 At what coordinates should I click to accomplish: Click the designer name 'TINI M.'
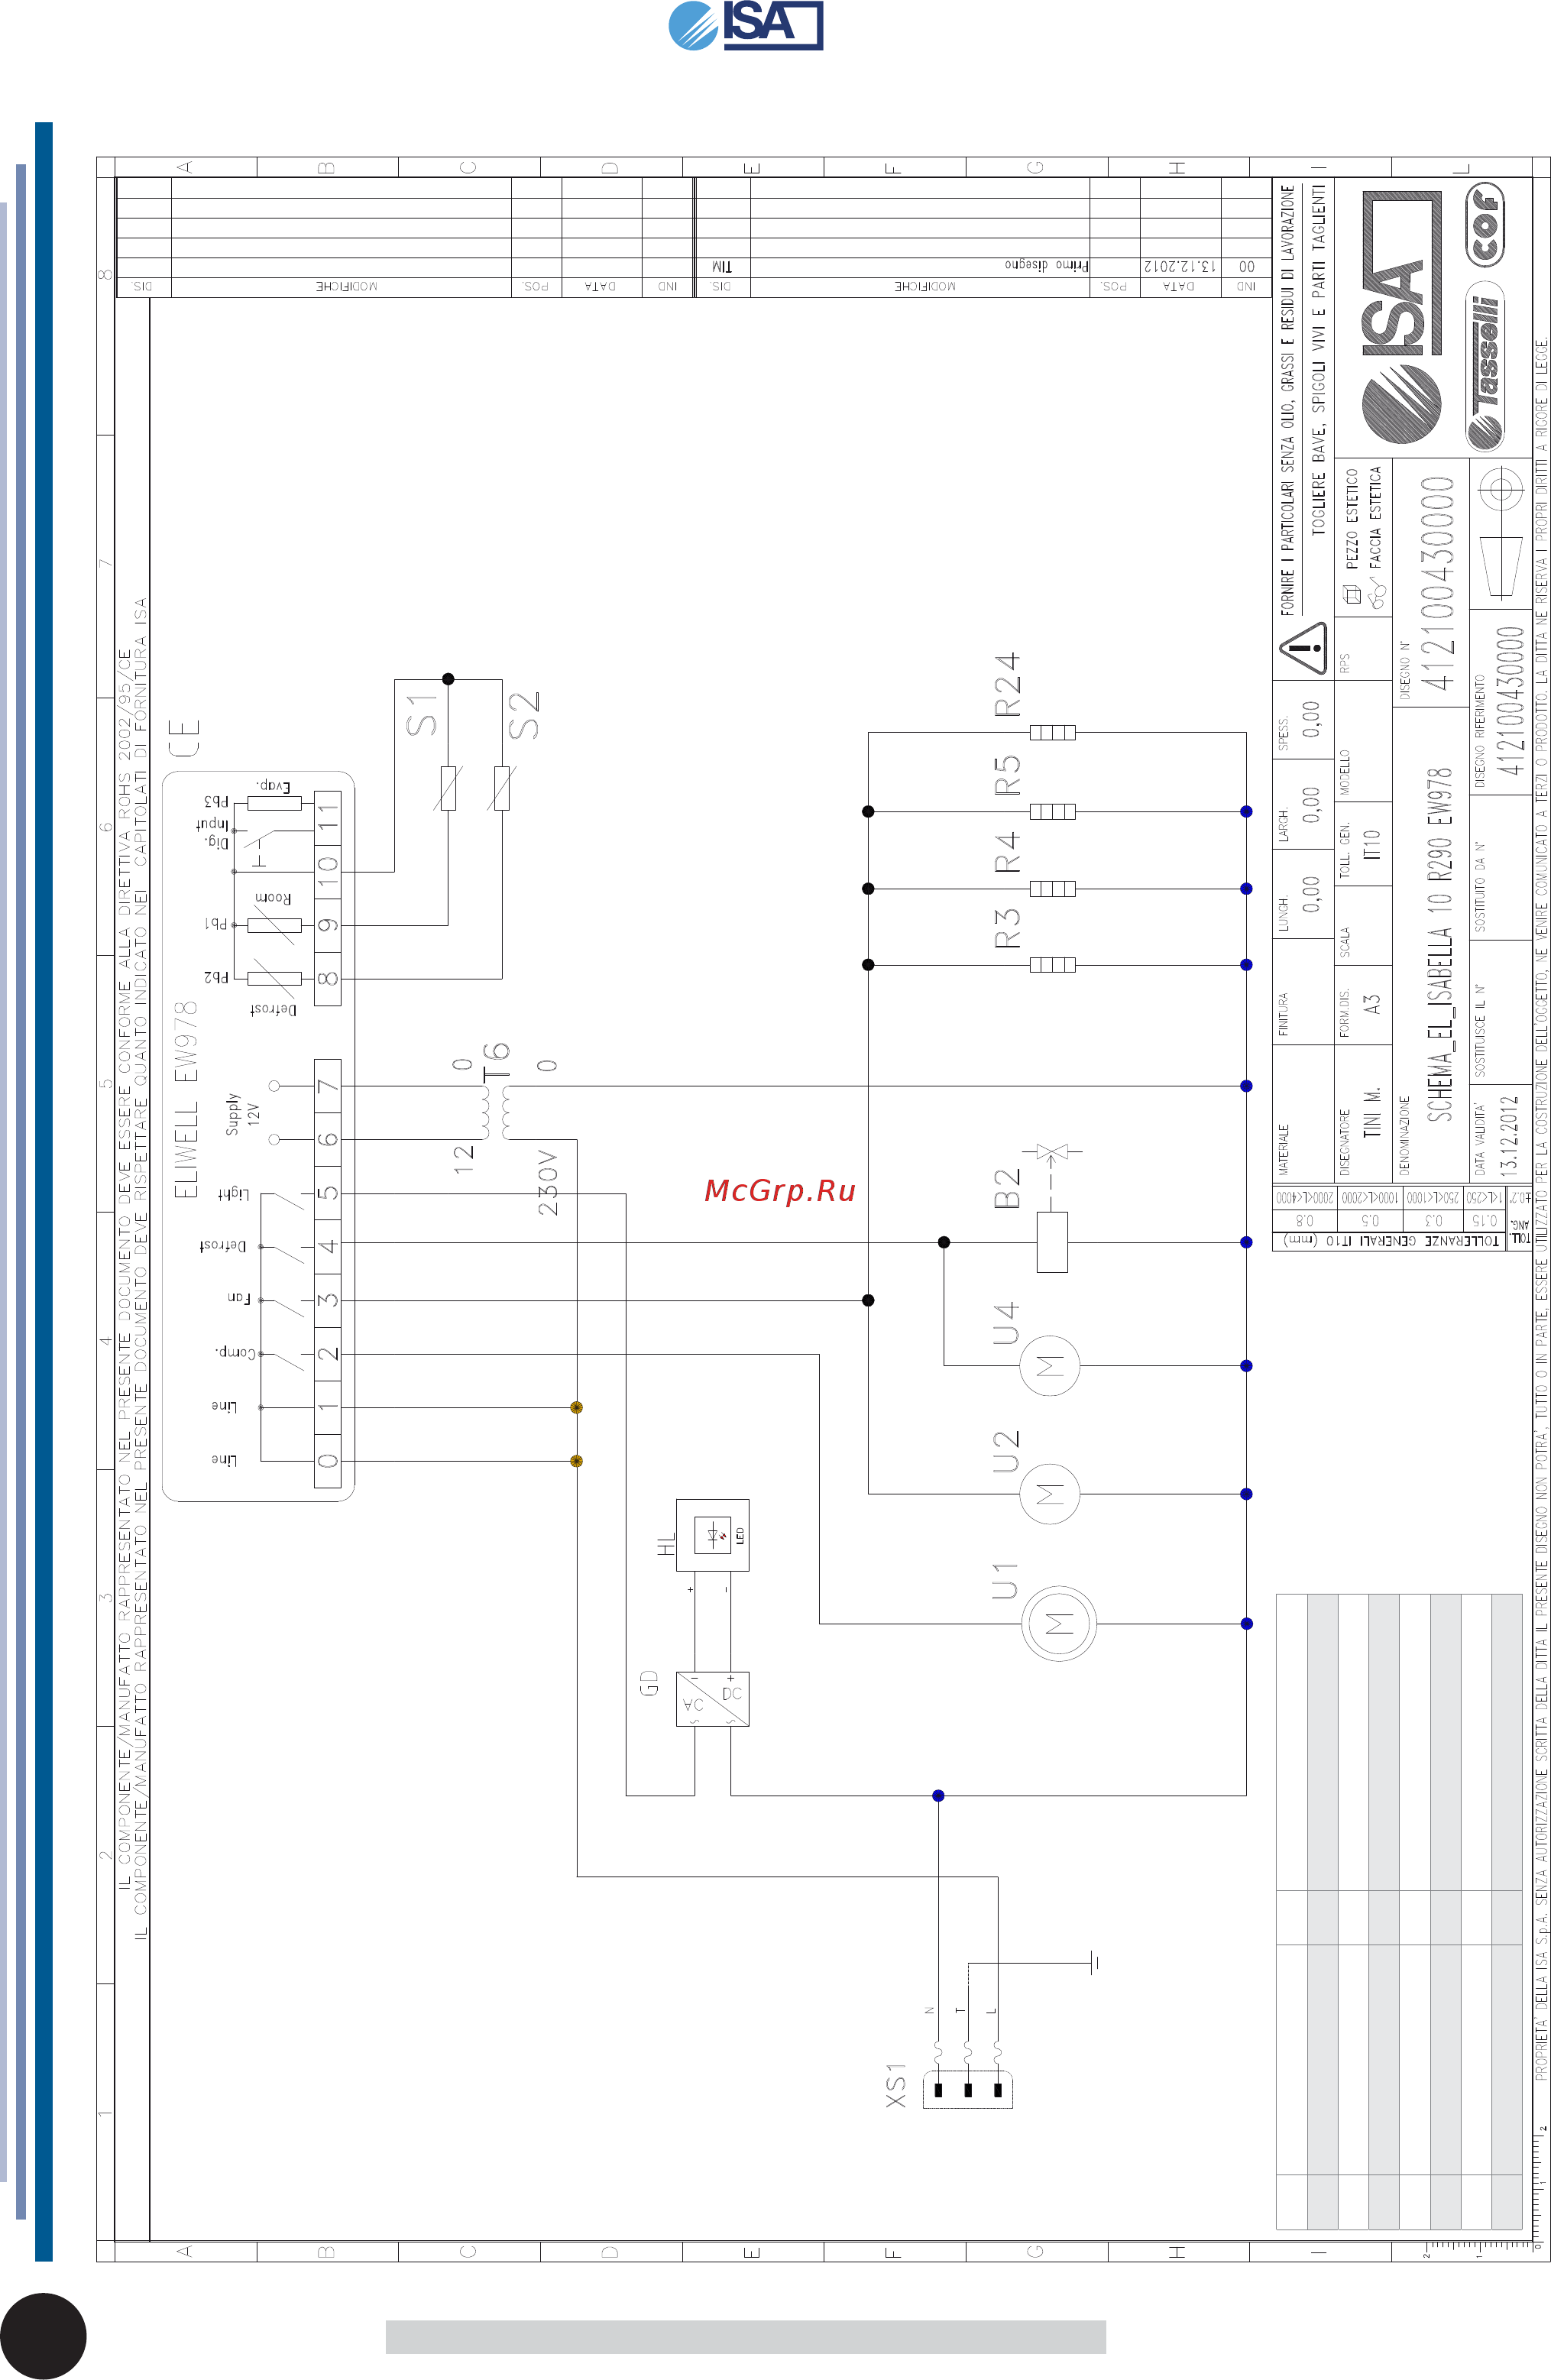(1372, 1112)
